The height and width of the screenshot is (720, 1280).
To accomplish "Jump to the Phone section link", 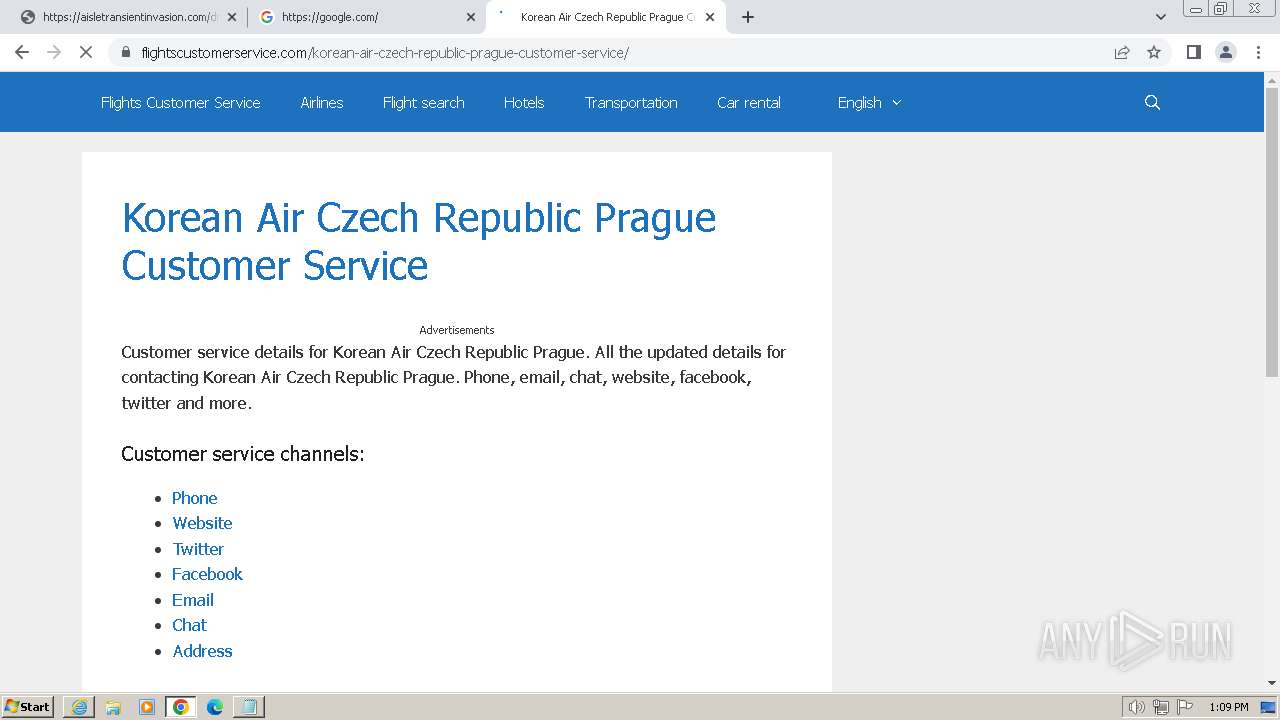I will click(194, 498).
